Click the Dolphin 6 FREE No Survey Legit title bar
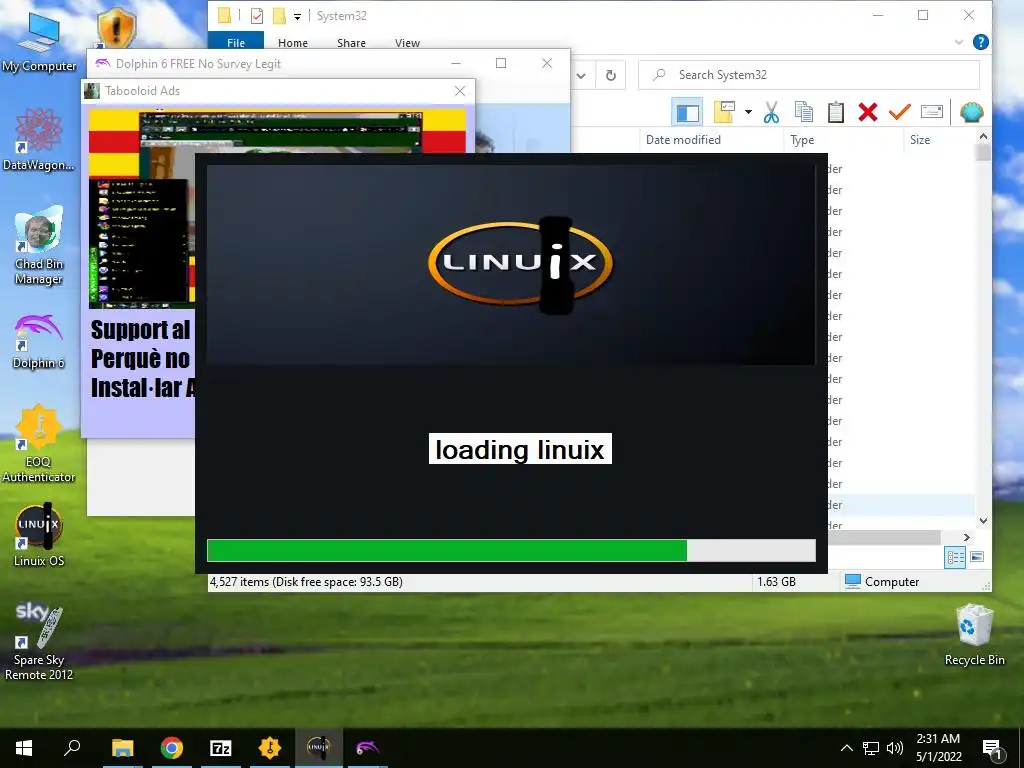 [268, 63]
